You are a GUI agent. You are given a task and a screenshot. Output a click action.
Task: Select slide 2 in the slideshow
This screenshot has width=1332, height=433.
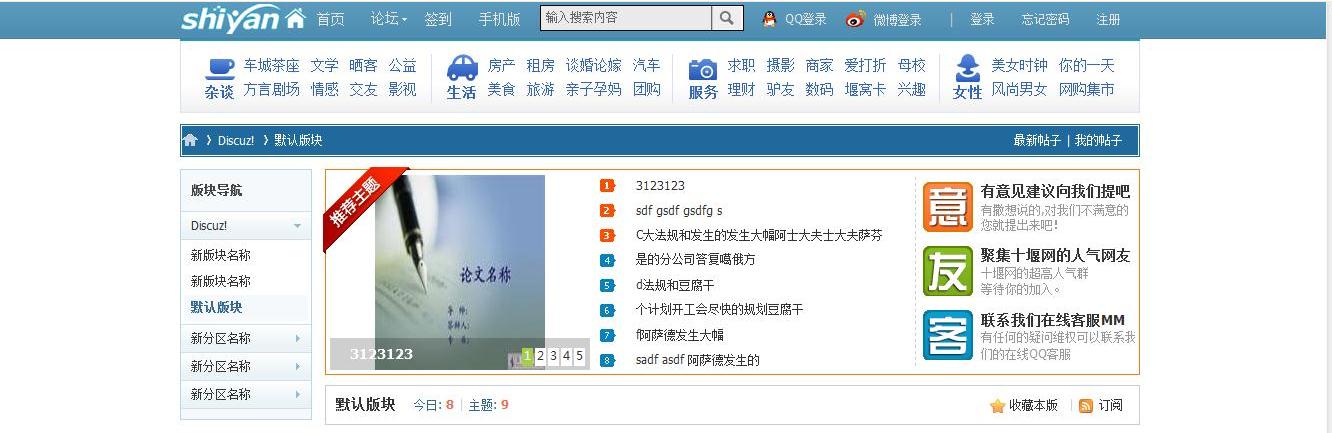tap(540, 355)
